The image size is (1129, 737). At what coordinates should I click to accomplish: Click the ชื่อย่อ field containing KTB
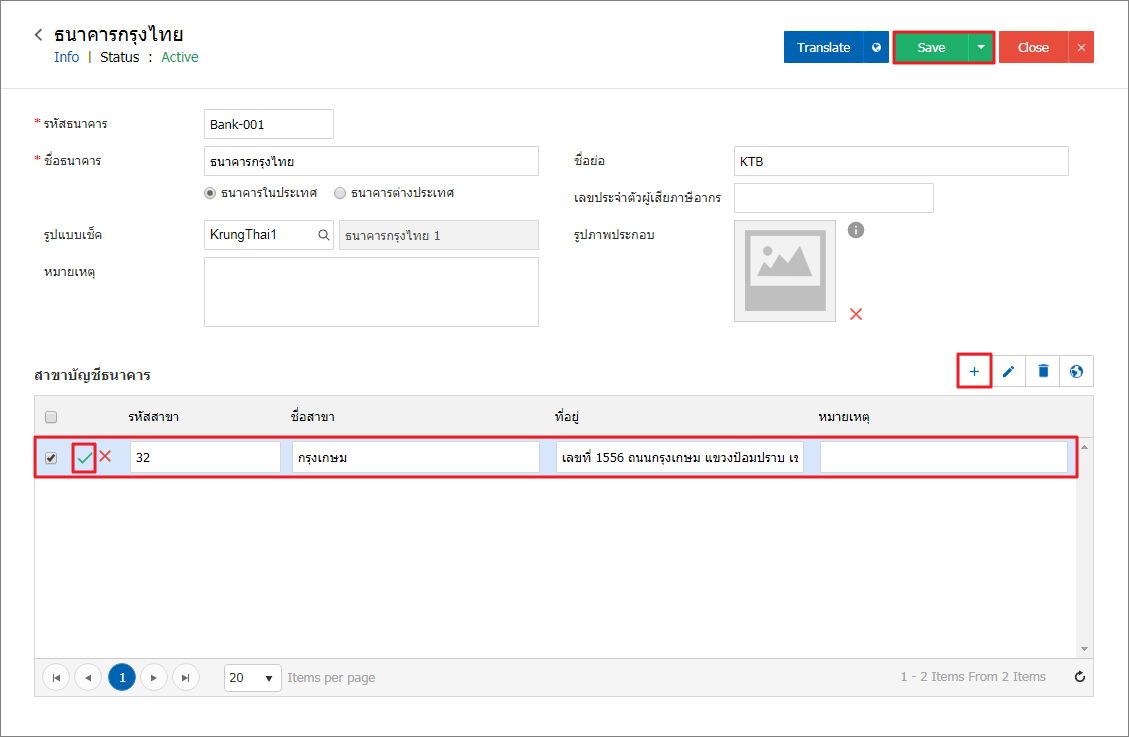[x=901, y=161]
